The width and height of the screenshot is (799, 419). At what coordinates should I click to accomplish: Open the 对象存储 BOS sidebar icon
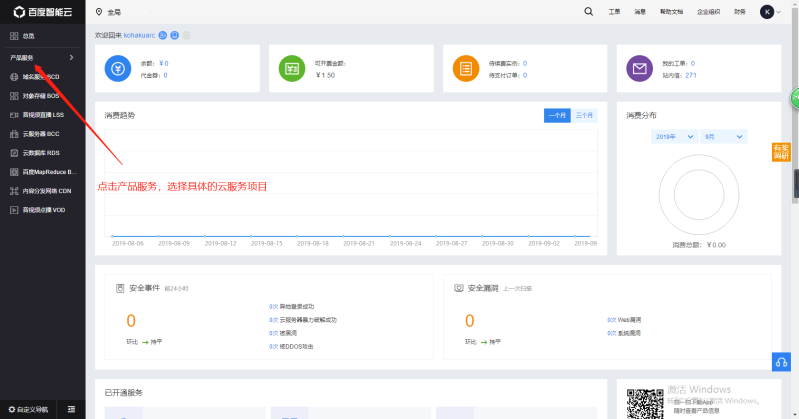coord(14,96)
